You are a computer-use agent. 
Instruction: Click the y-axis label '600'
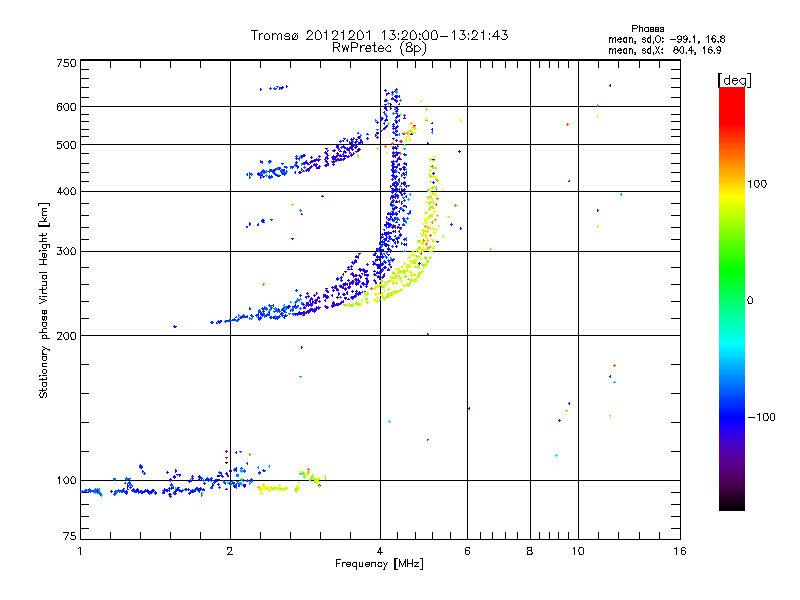click(x=66, y=107)
